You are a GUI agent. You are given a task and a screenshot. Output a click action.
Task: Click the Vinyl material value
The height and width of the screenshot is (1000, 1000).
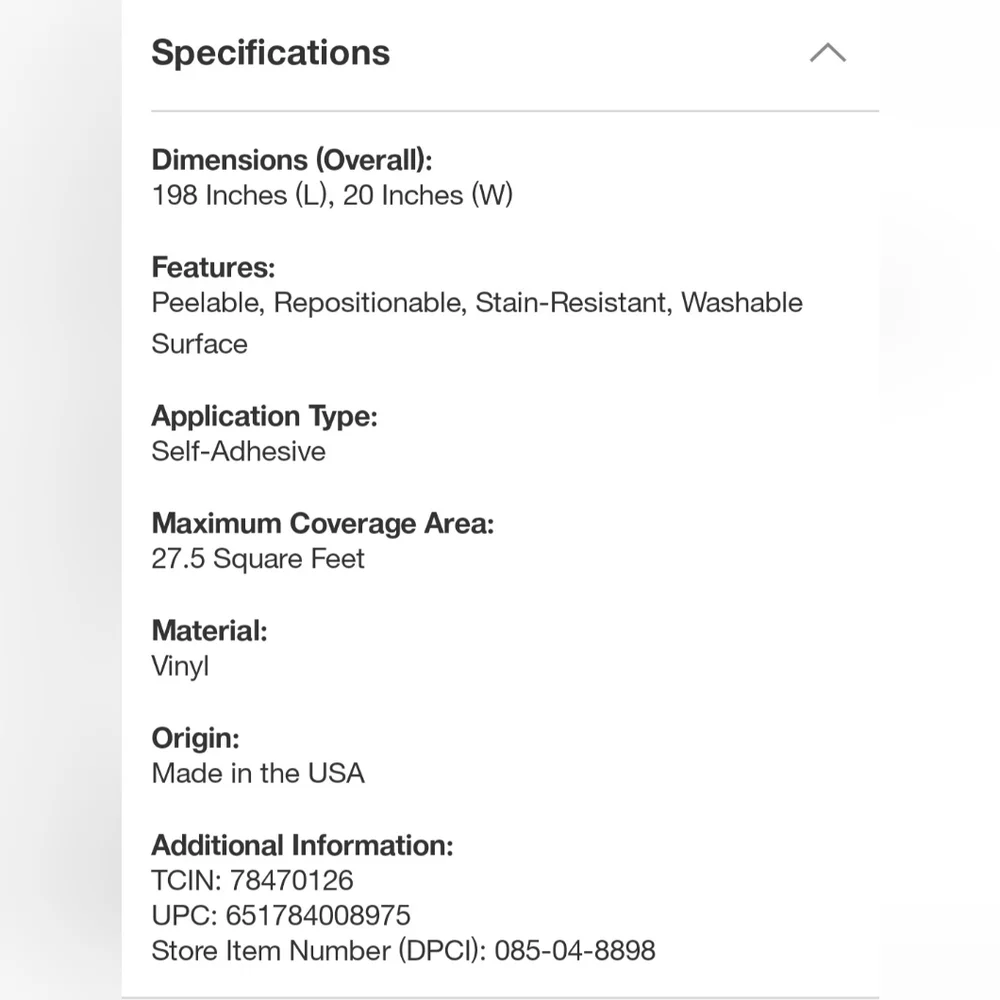[x=180, y=666]
